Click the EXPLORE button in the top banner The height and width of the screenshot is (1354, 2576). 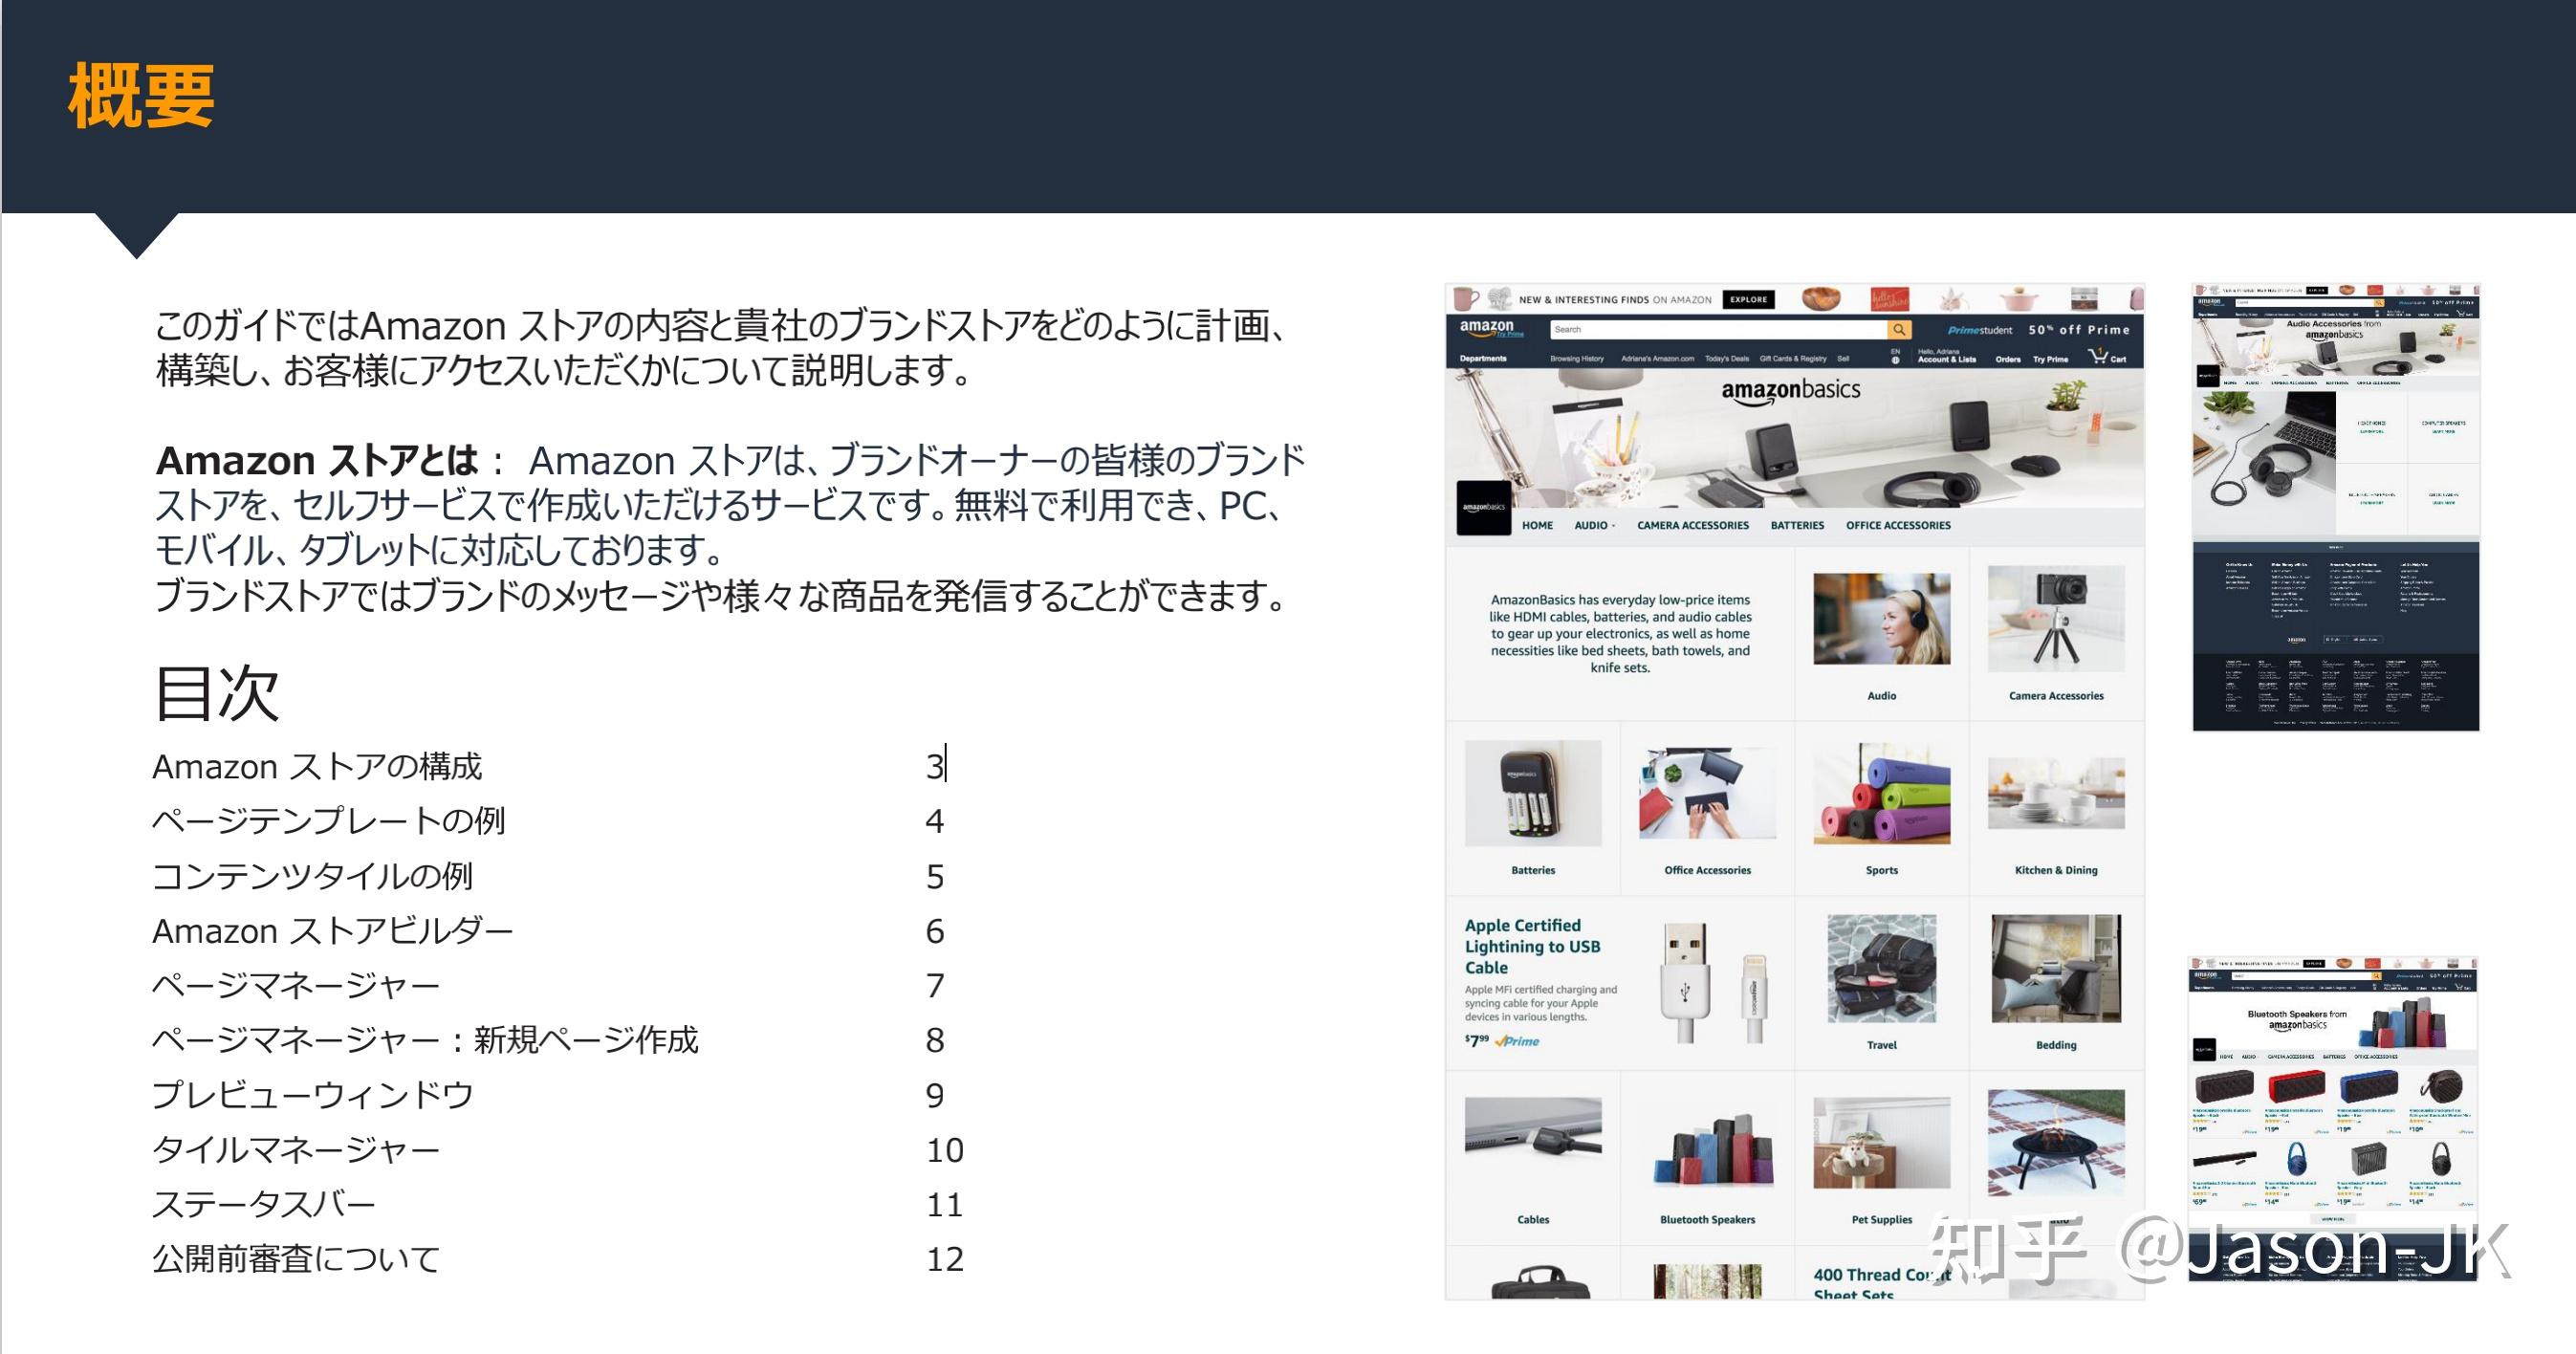coord(1749,299)
